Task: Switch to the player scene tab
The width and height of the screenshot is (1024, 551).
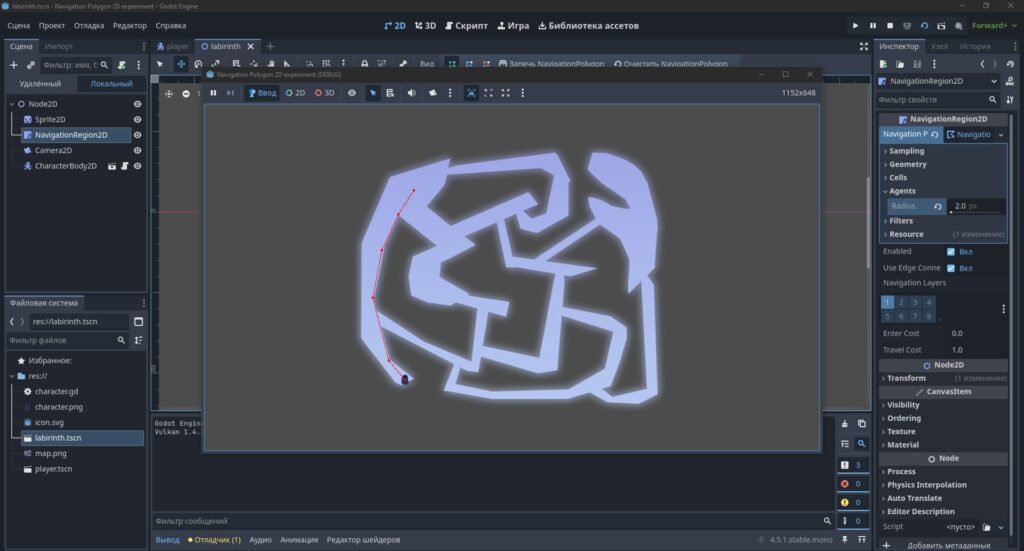Action: (x=172, y=46)
